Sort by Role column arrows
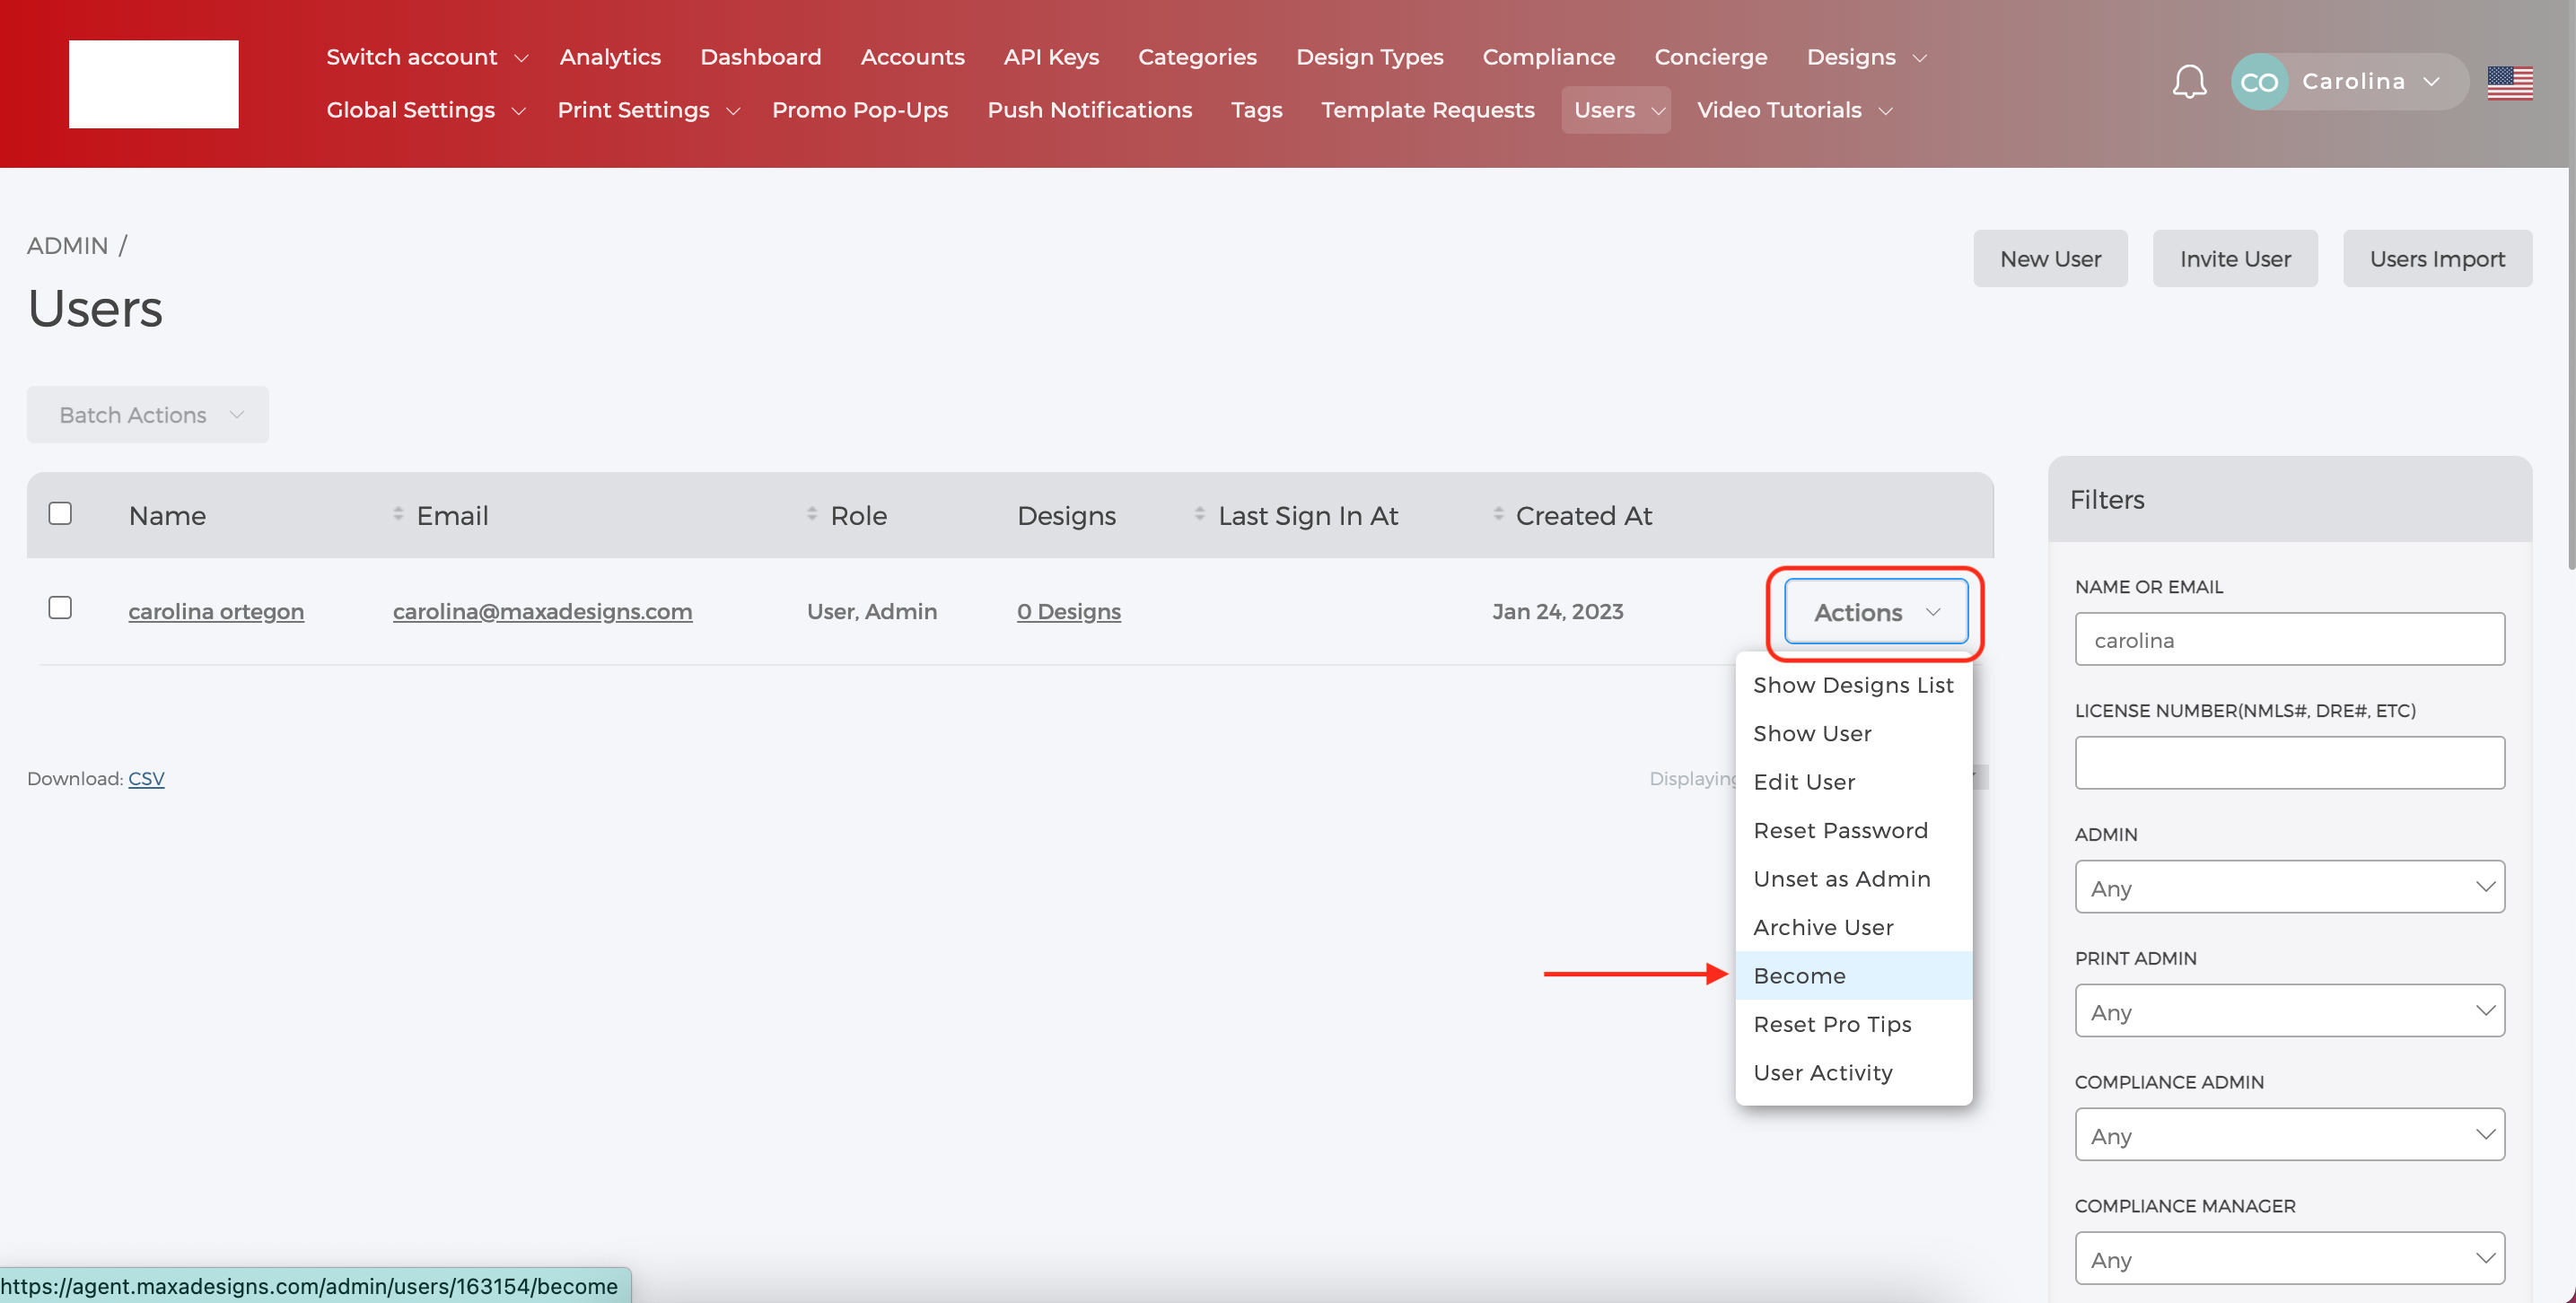This screenshot has height=1303, width=2576. pyautogui.click(x=812, y=513)
